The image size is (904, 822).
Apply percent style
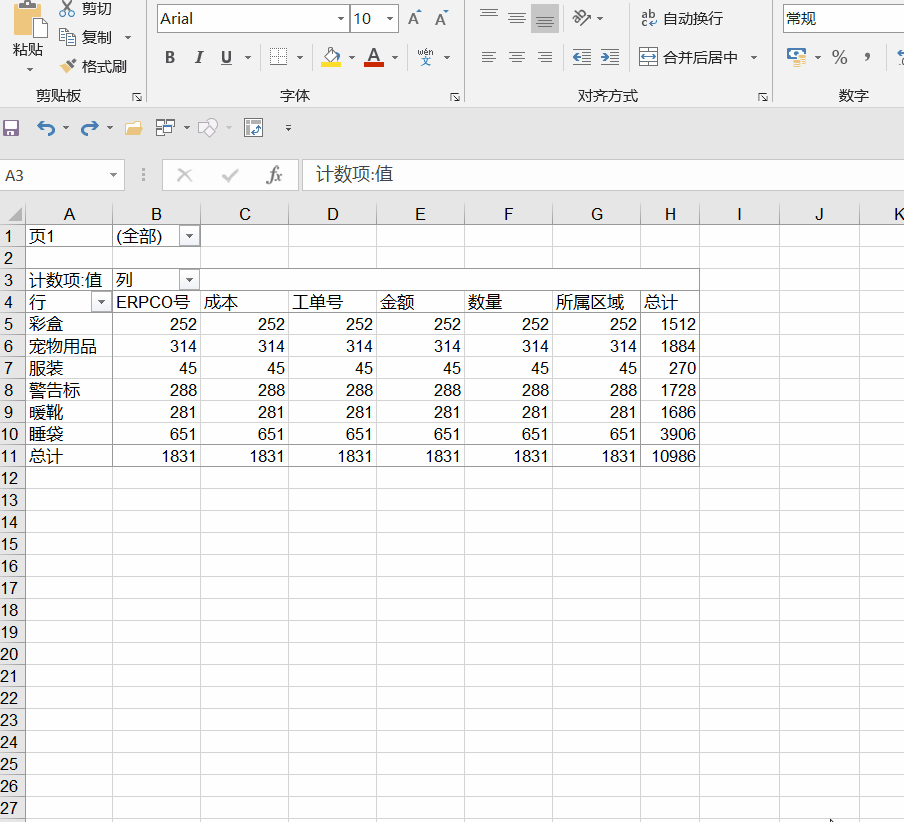coord(839,57)
